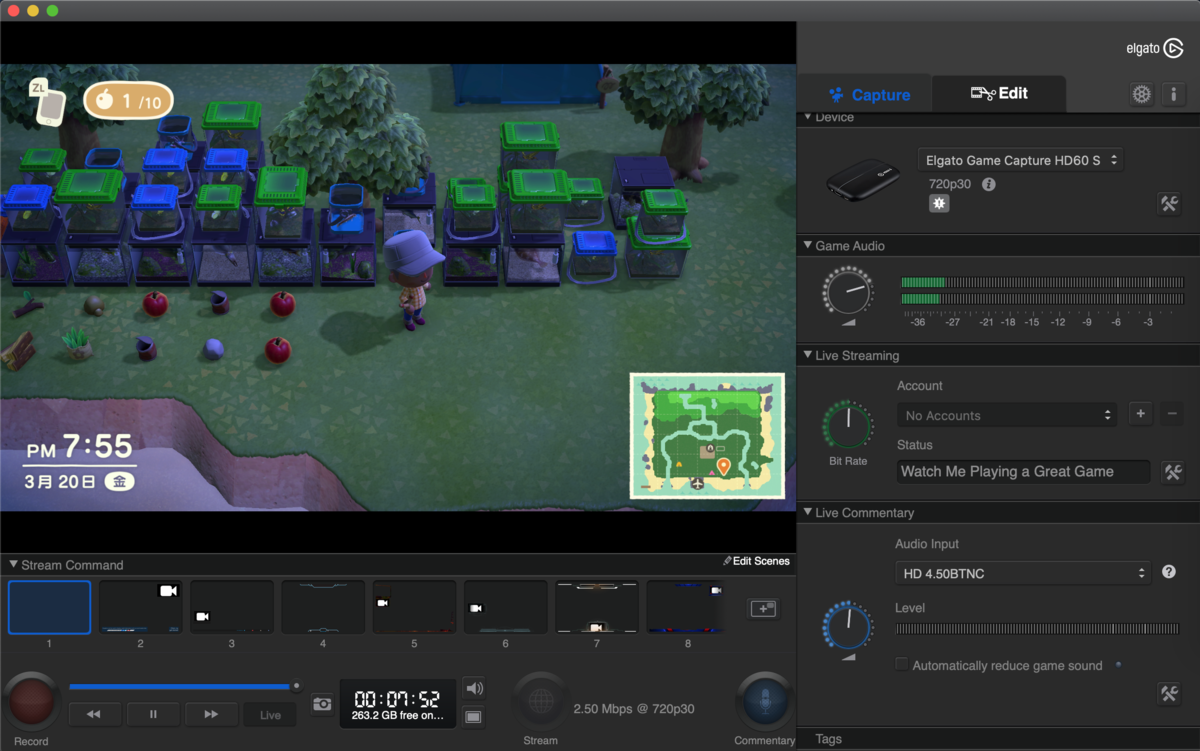The image size is (1200, 751).
Task: Add a streaming account with plus button
Action: (x=1141, y=414)
